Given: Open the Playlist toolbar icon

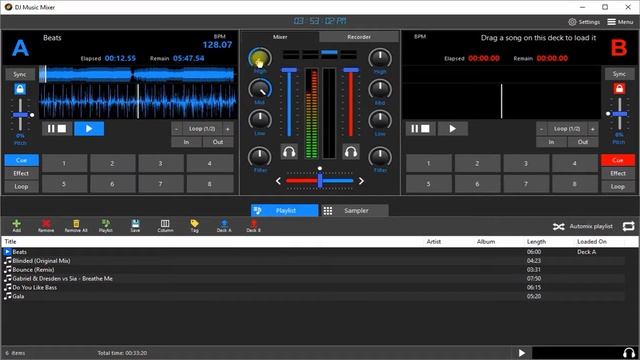Looking at the screenshot, I should pyautogui.click(x=106, y=225).
